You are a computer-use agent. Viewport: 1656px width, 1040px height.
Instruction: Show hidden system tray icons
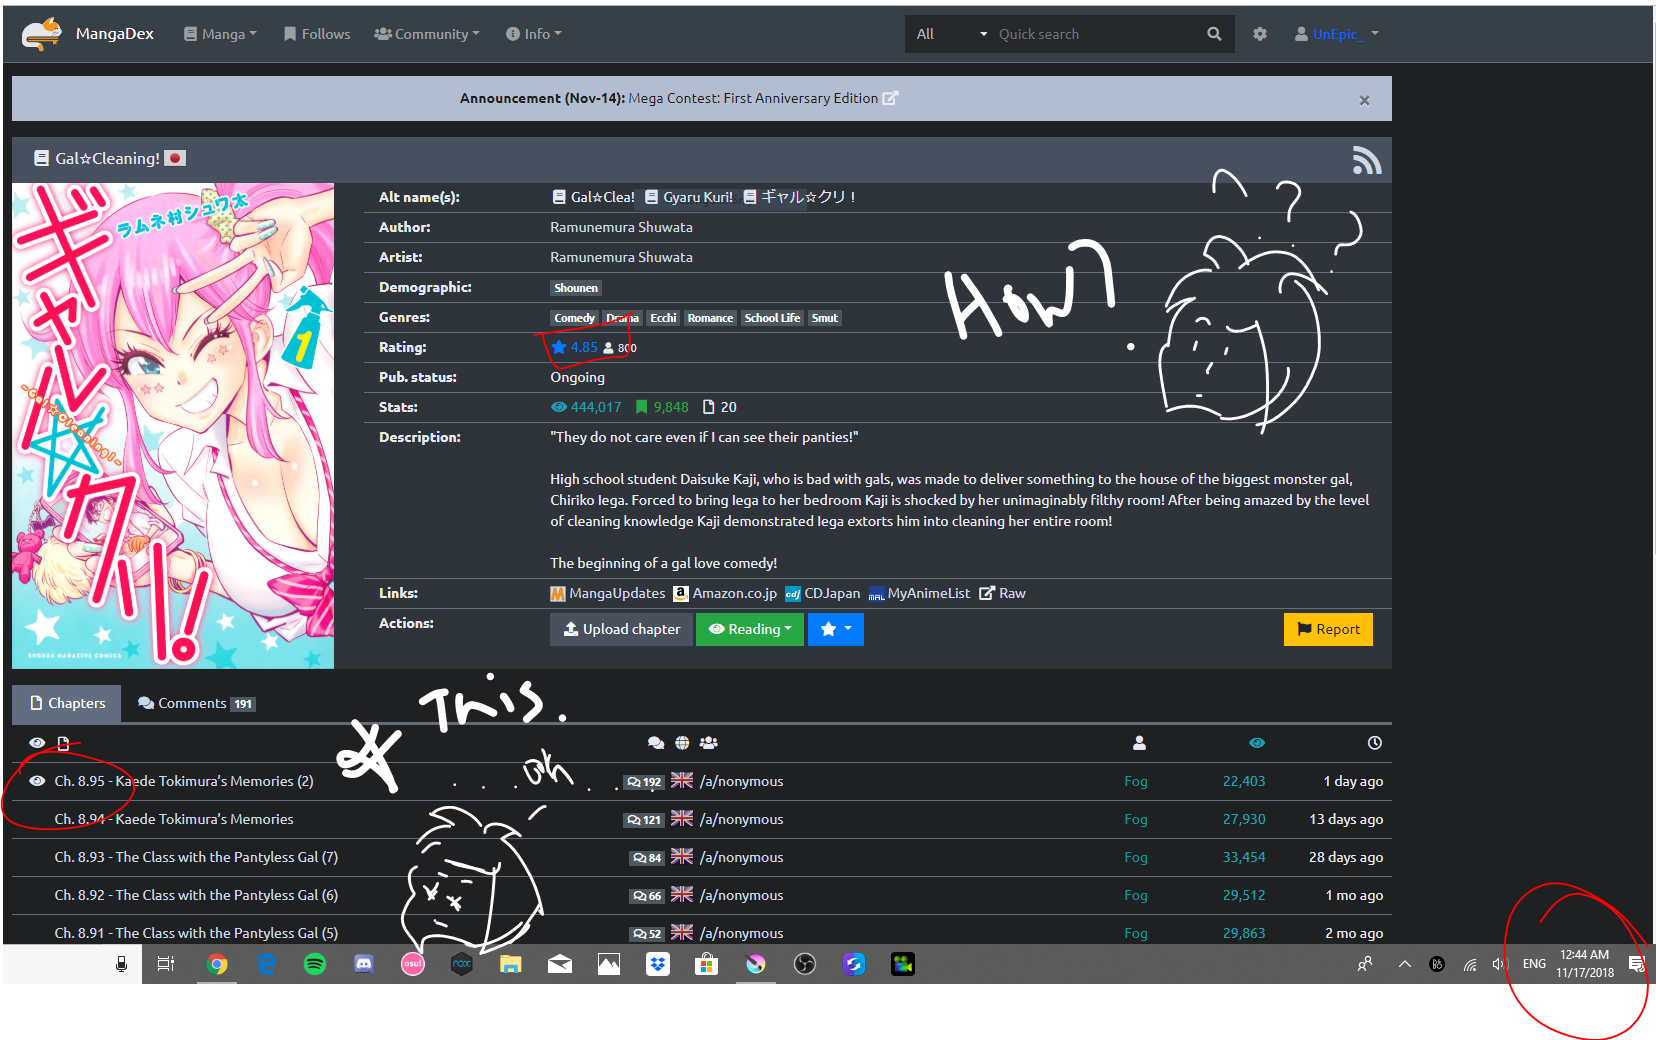(x=1405, y=964)
